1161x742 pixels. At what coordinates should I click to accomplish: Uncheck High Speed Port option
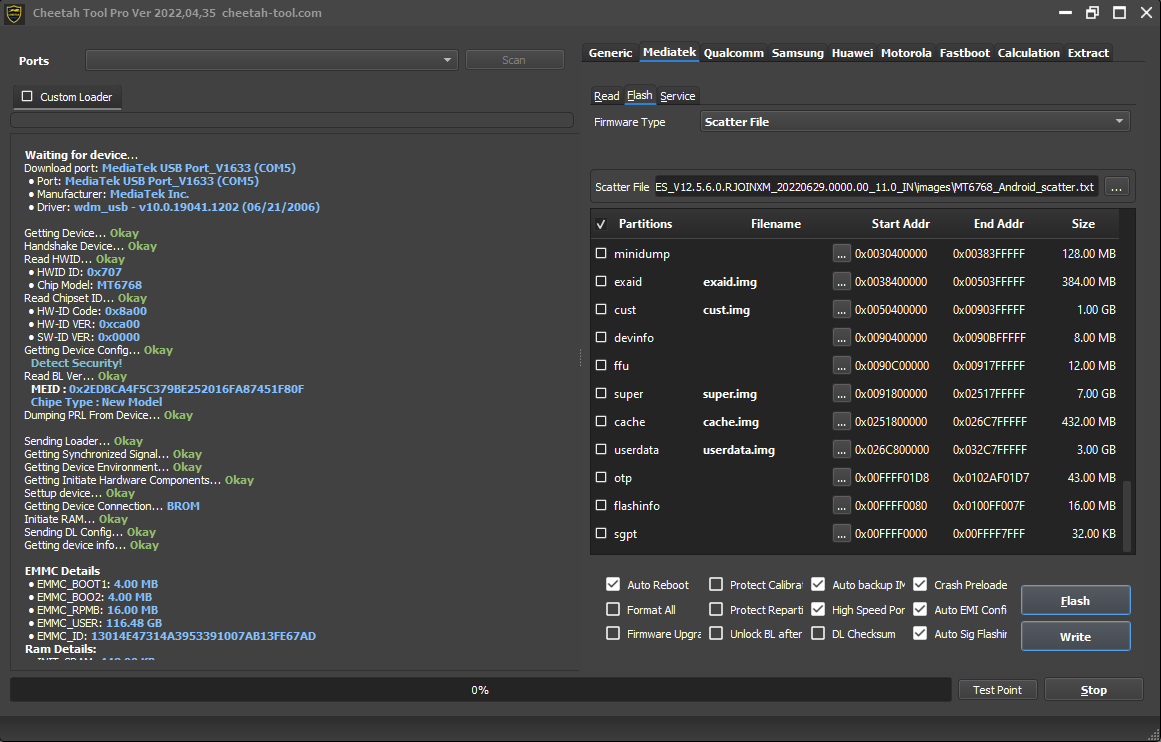pos(818,609)
